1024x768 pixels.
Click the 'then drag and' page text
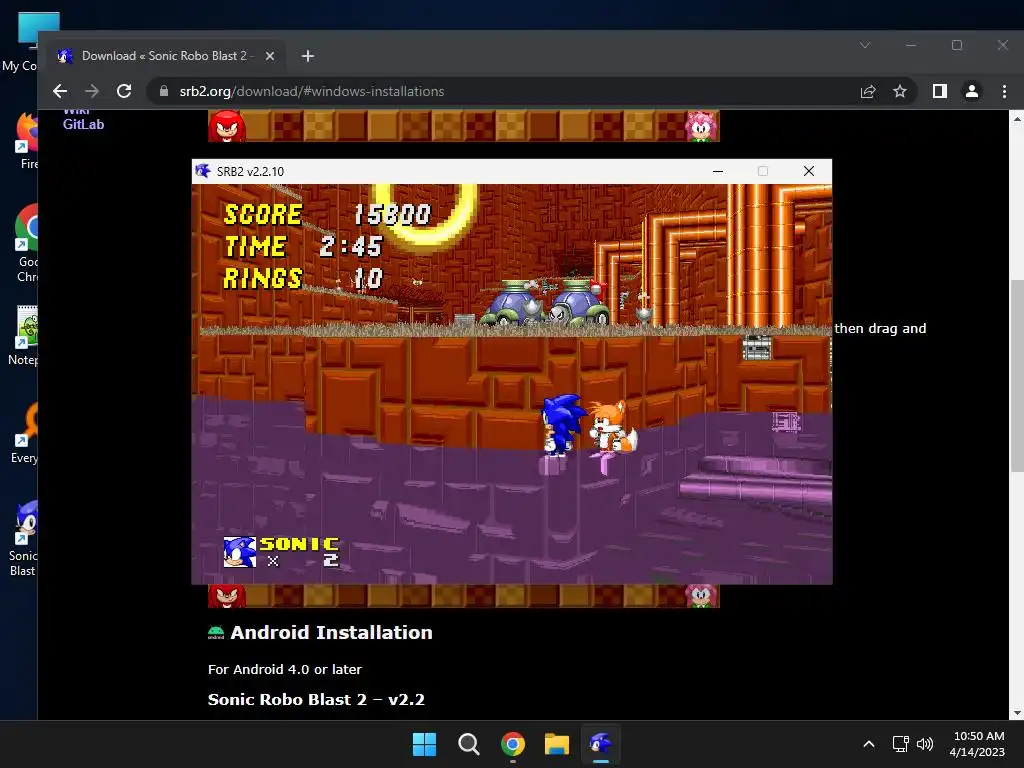(x=880, y=328)
